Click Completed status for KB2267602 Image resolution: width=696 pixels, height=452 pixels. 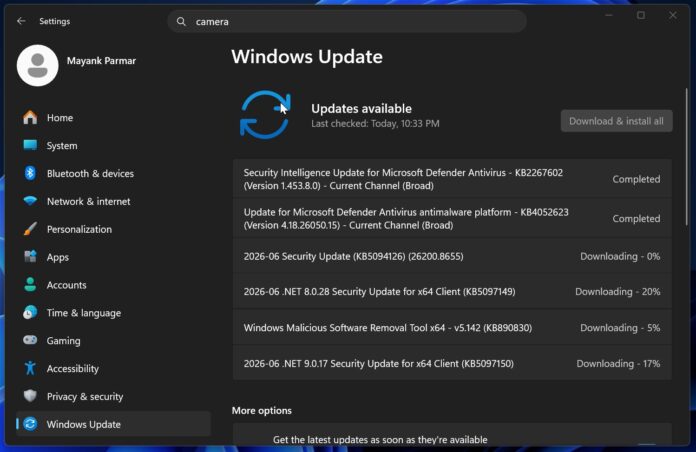click(637, 179)
